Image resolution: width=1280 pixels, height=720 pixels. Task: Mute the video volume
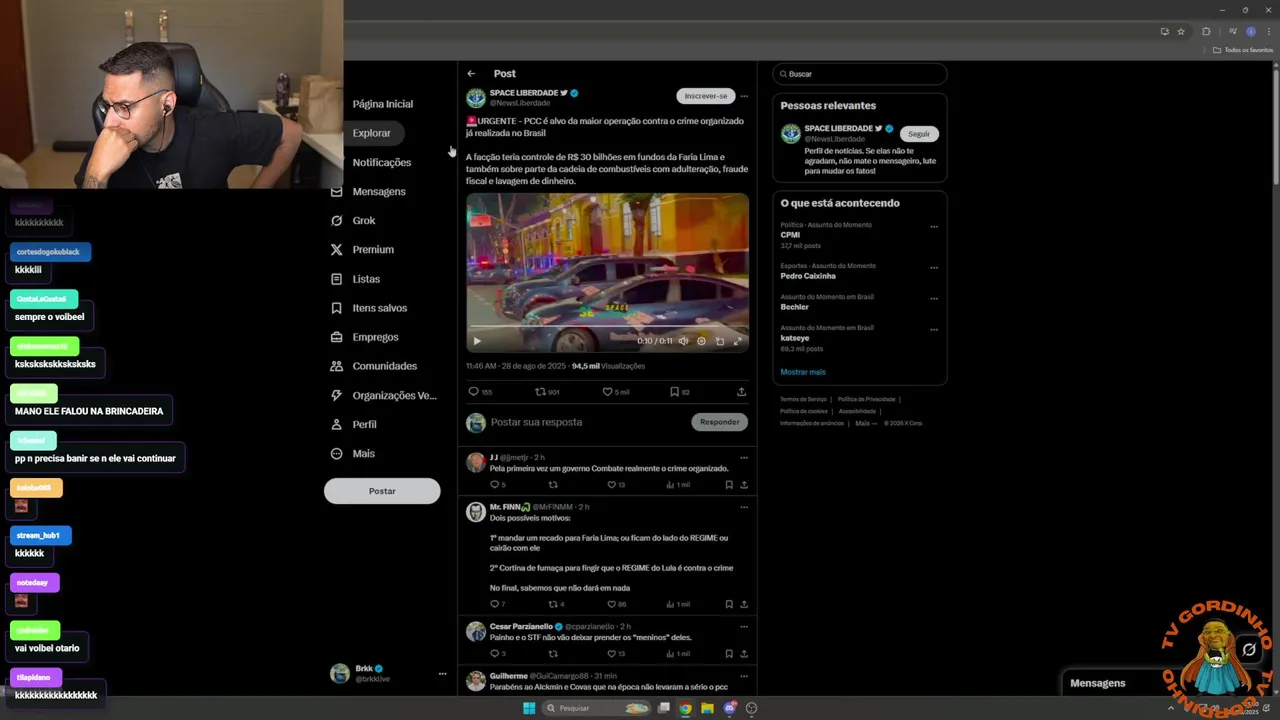[x=683, y=341]
